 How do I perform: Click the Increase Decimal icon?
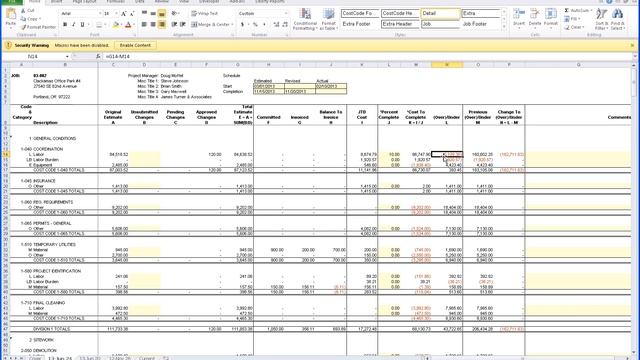tap(276, 25)
